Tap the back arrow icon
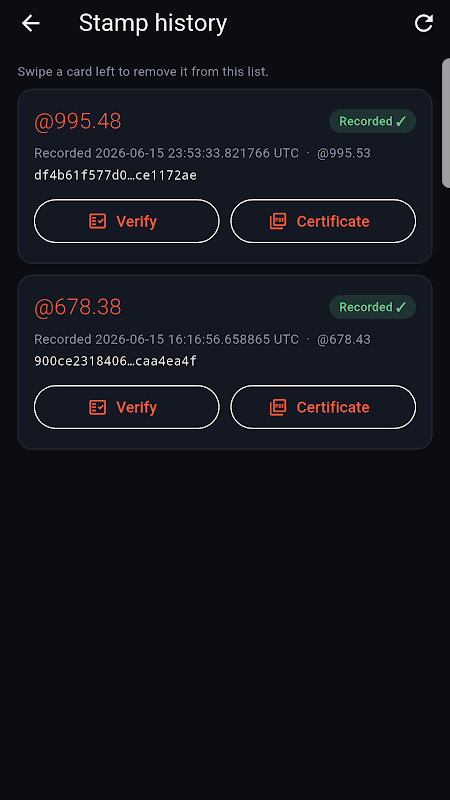The width and height of the screenshot is (450, 800). 31,23
